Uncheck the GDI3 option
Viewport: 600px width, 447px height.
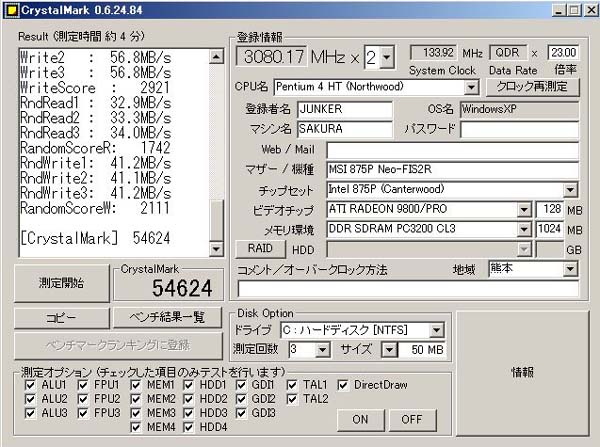241,413
